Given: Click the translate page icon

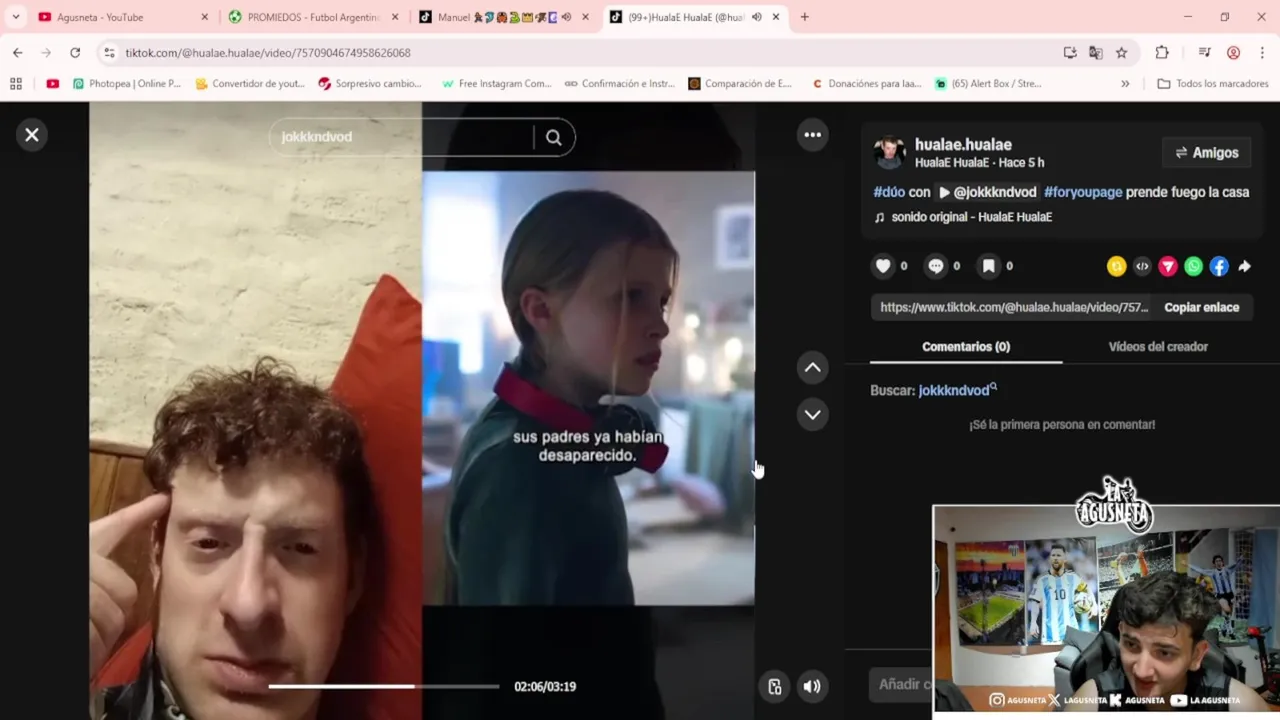Looking at the screenshot, I should [1096, 53].
